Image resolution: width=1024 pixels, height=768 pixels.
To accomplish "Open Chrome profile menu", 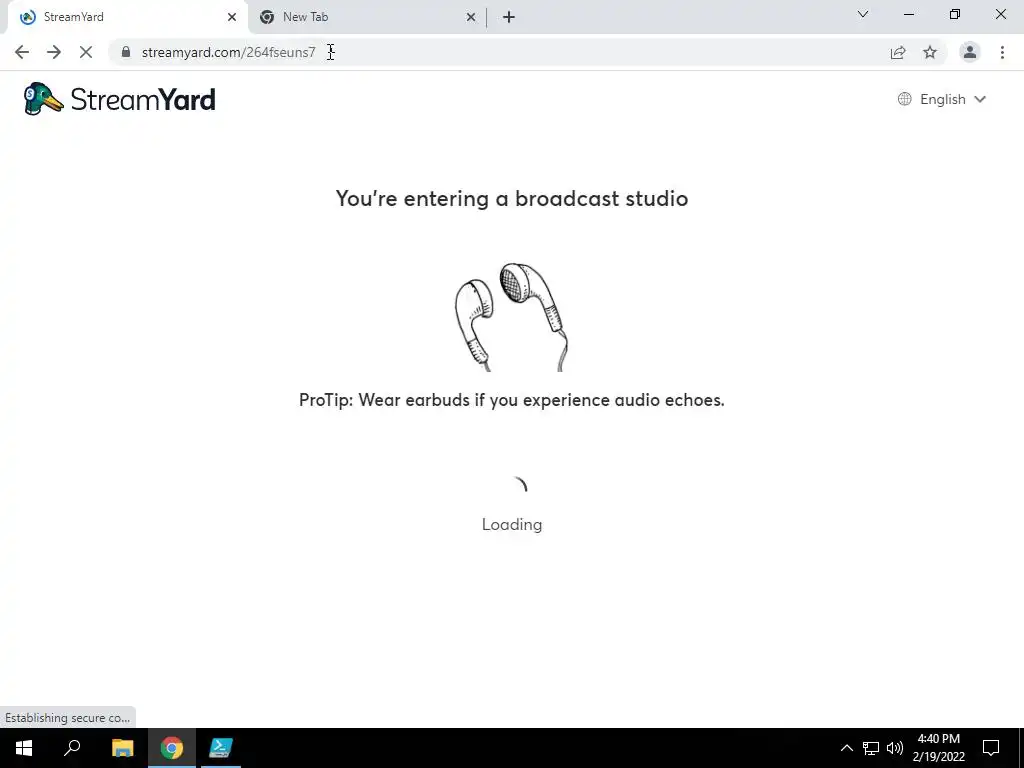I will [x=970, y=52].
